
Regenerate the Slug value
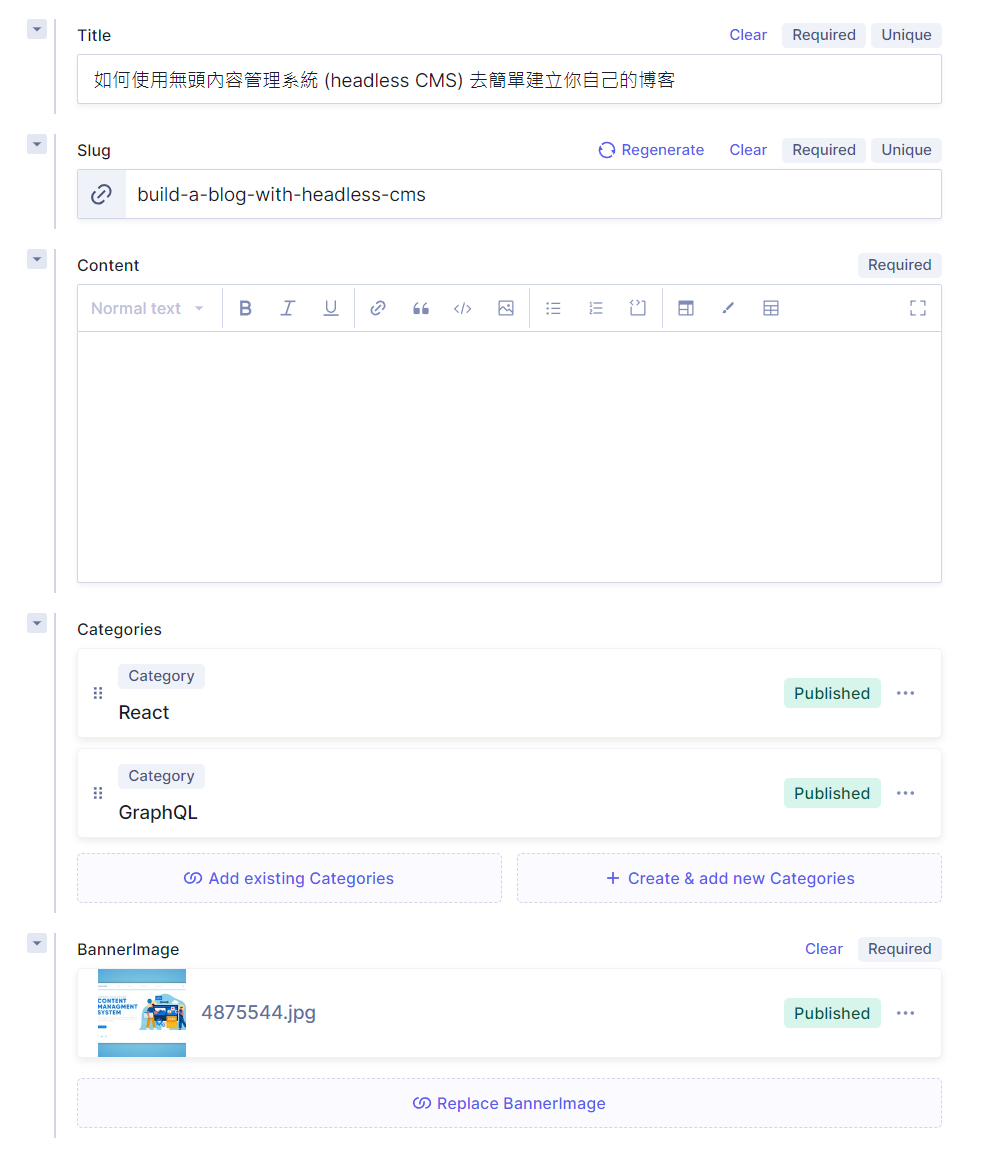pyautogui.click(x=651, y=150)
